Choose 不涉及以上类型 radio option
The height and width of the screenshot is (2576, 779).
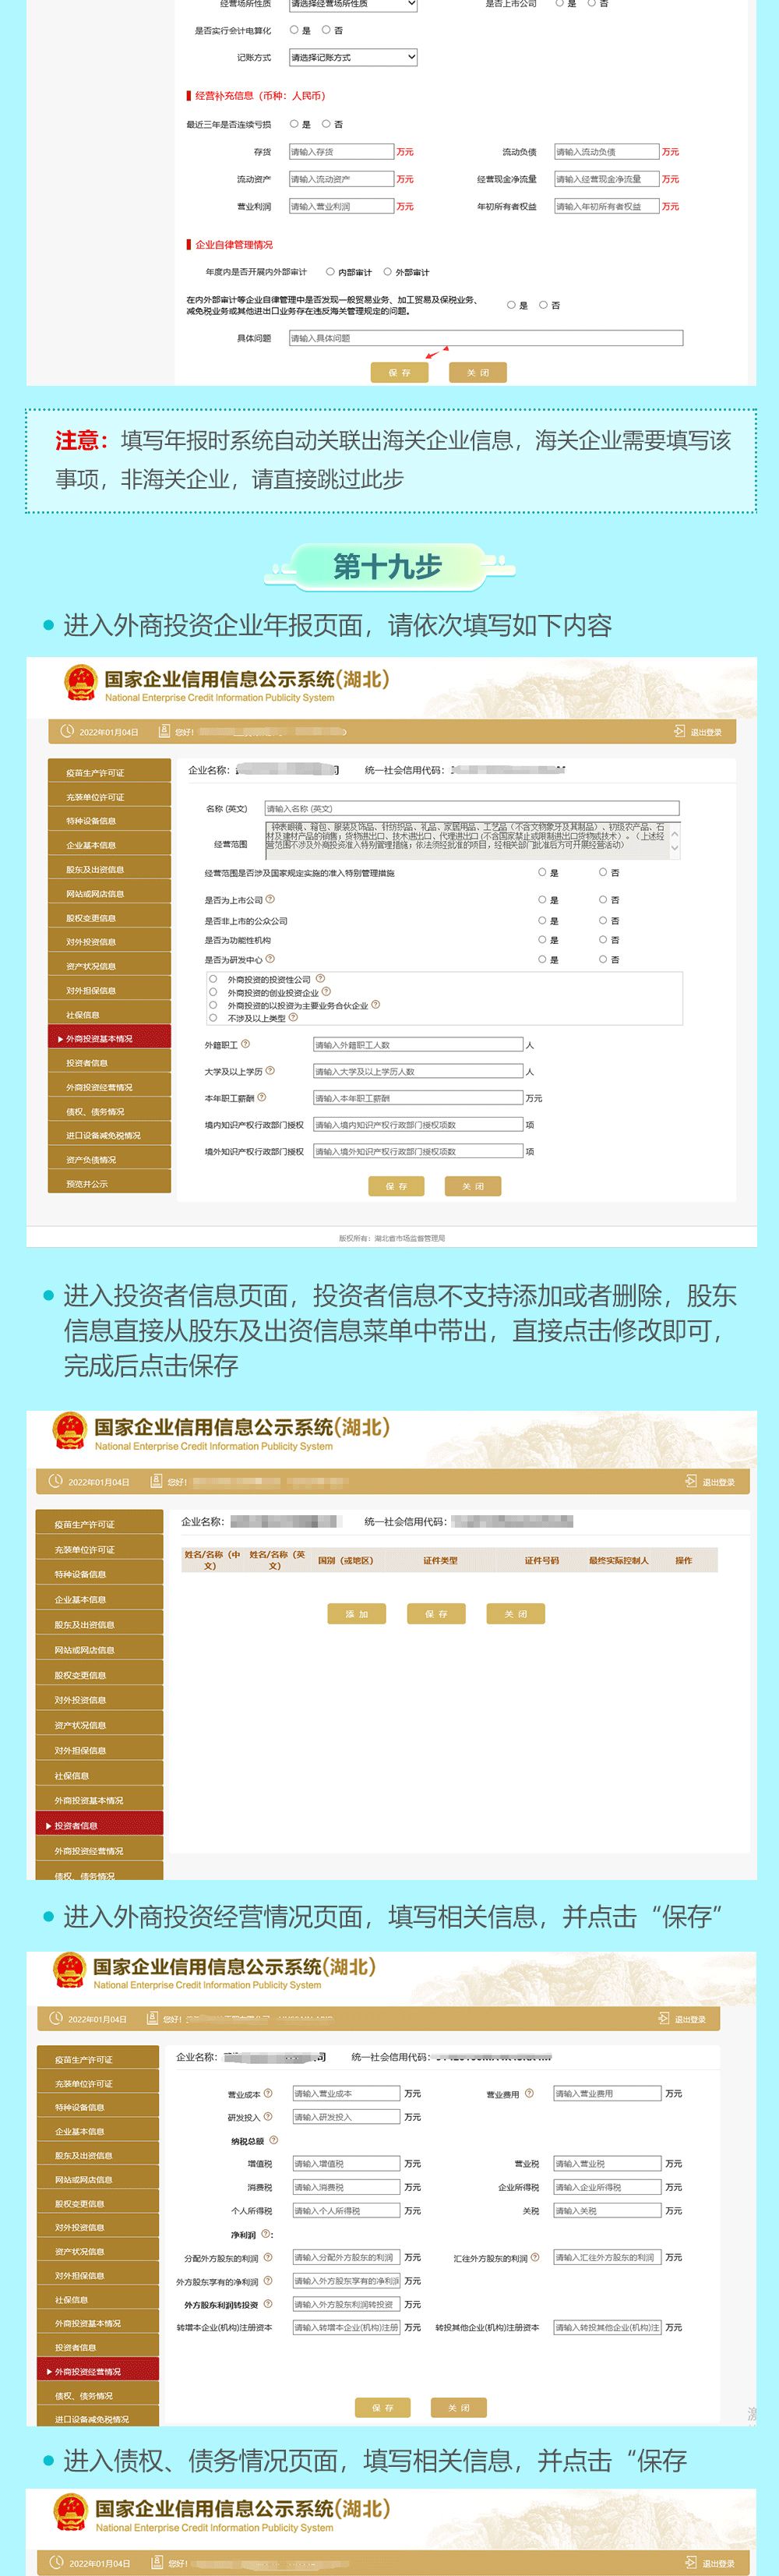213,1018
